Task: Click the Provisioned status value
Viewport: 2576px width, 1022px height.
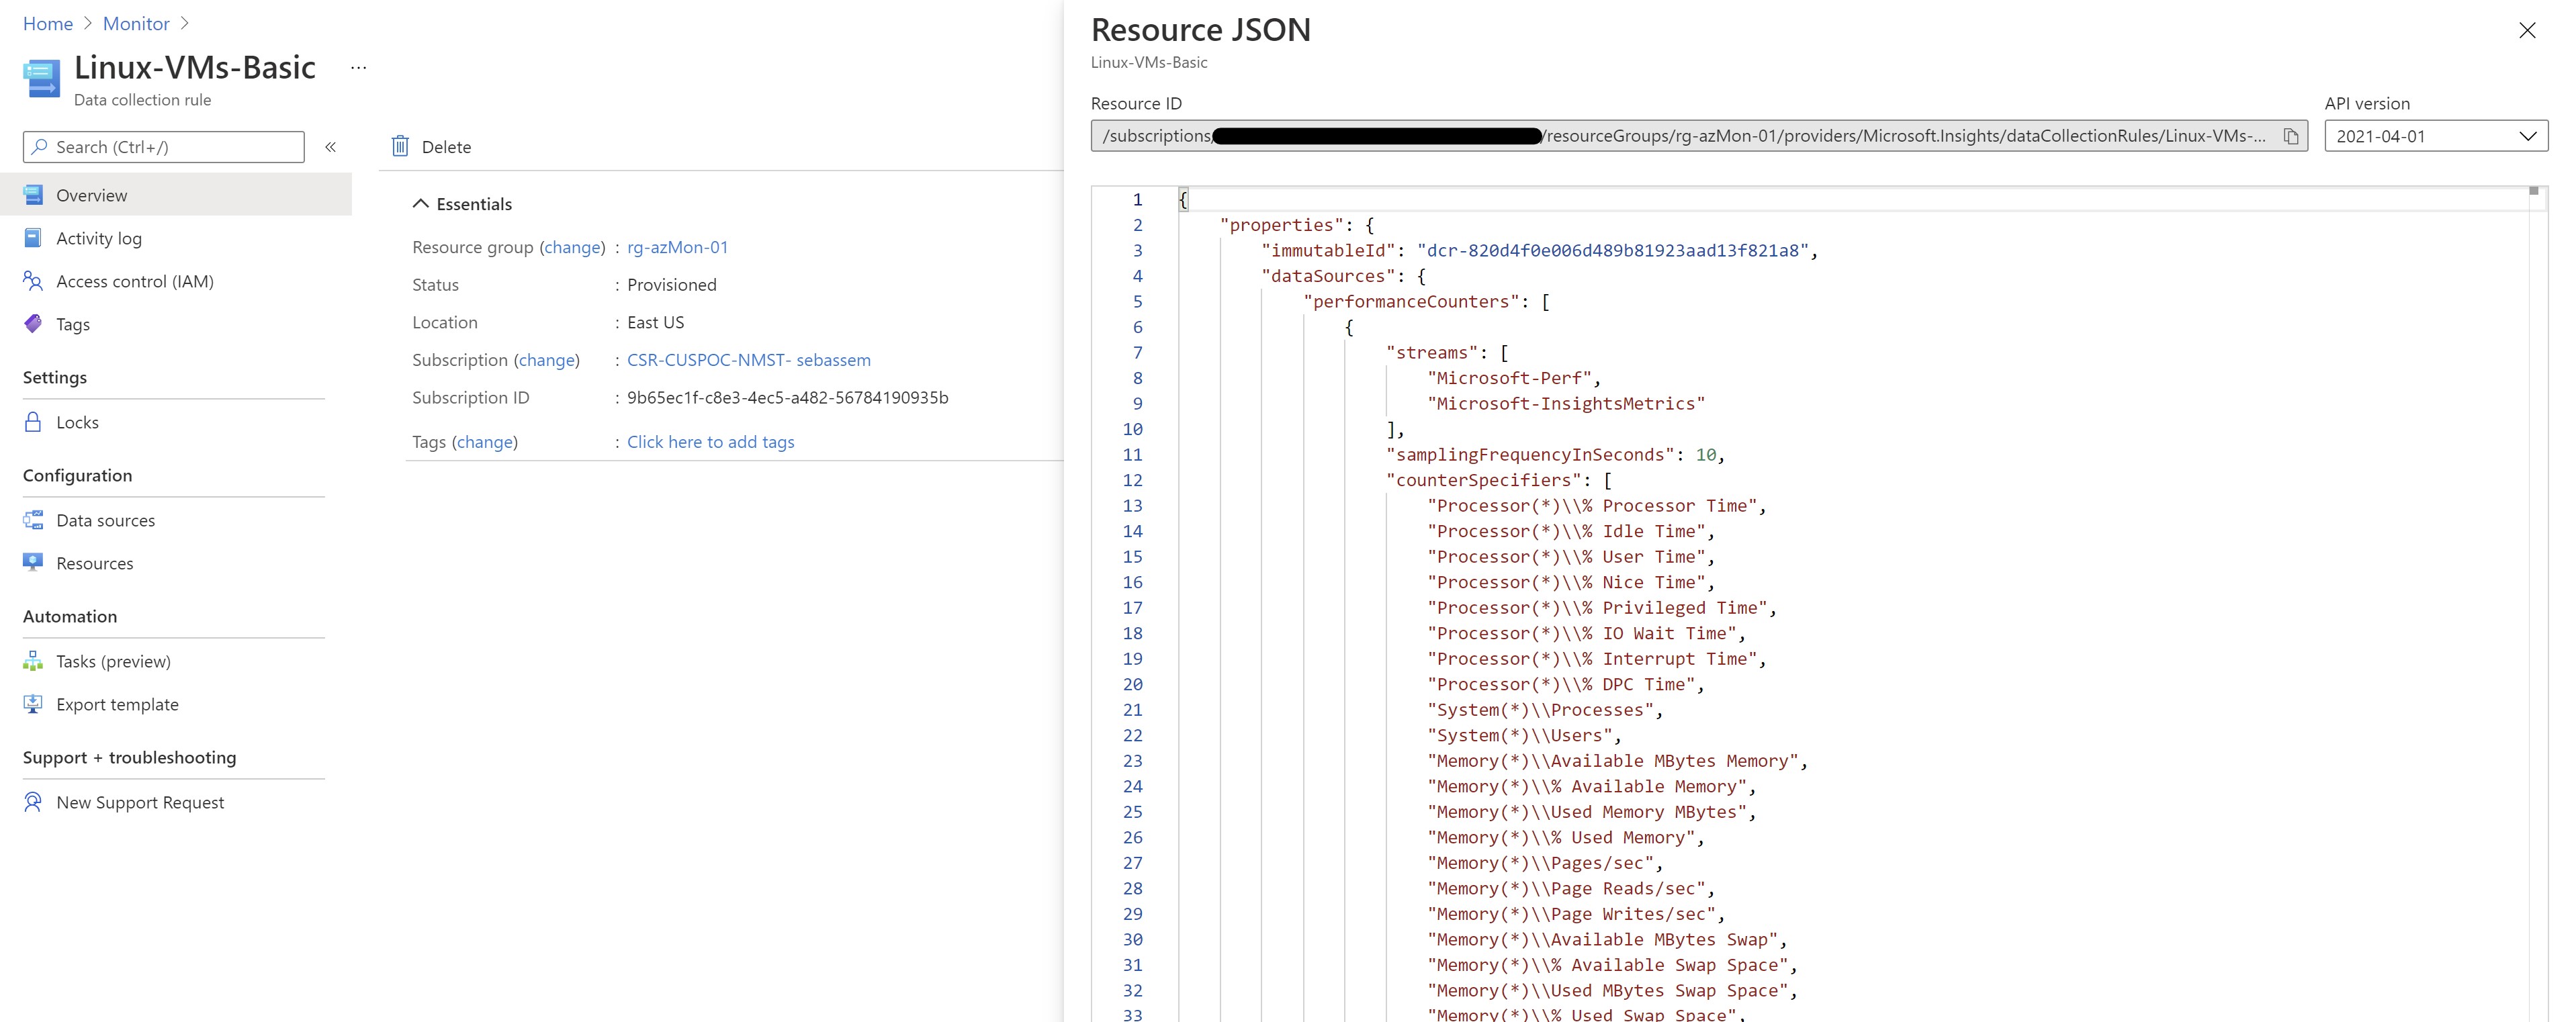Action: [672, 285]
